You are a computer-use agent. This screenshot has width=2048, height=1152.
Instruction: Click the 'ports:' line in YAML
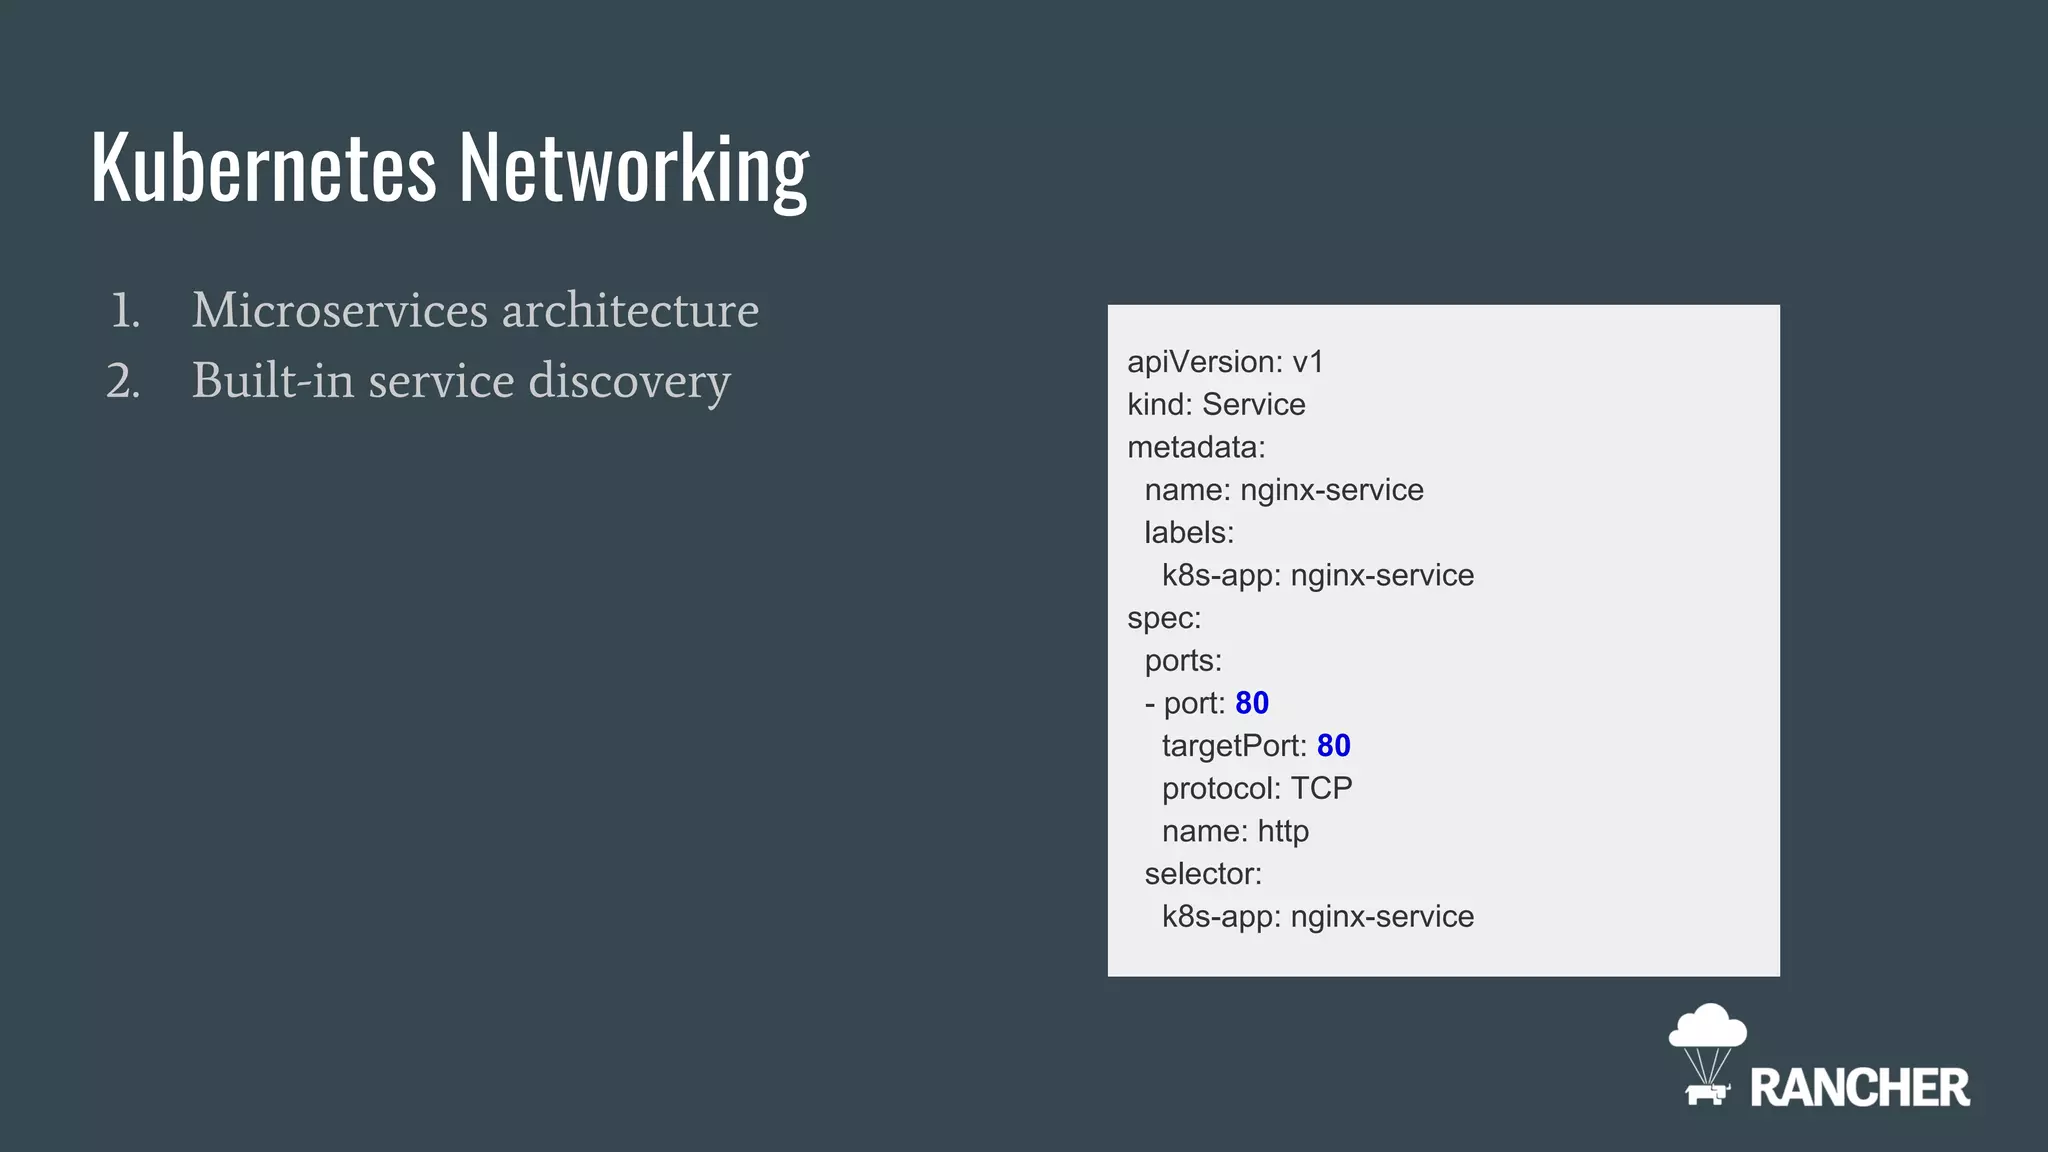[1183, 661]
